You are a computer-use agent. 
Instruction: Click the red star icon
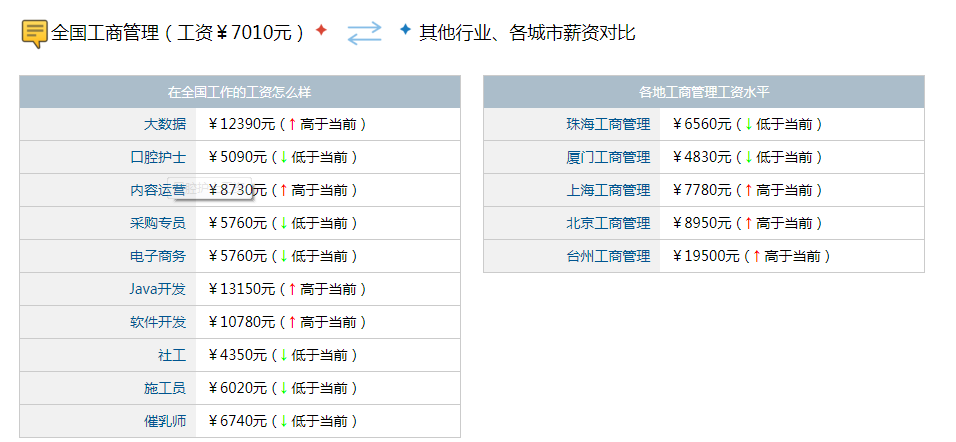[x=321, y=30]
